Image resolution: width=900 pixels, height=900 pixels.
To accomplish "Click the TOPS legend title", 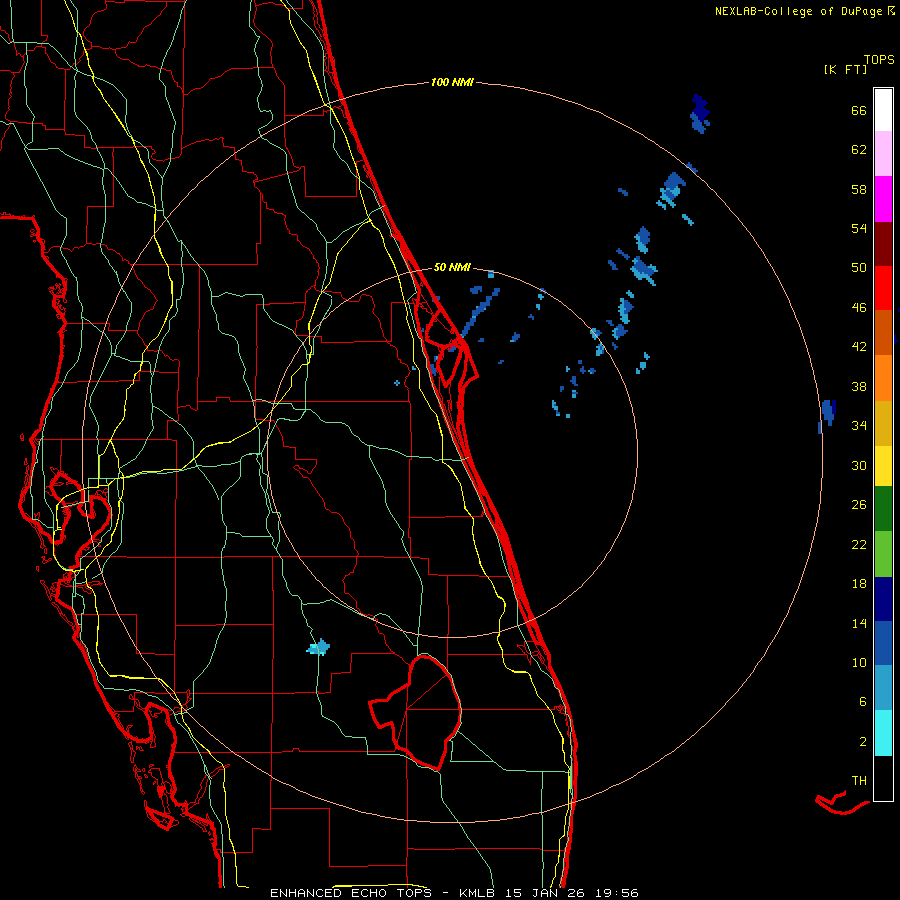I will pos(879,60).
